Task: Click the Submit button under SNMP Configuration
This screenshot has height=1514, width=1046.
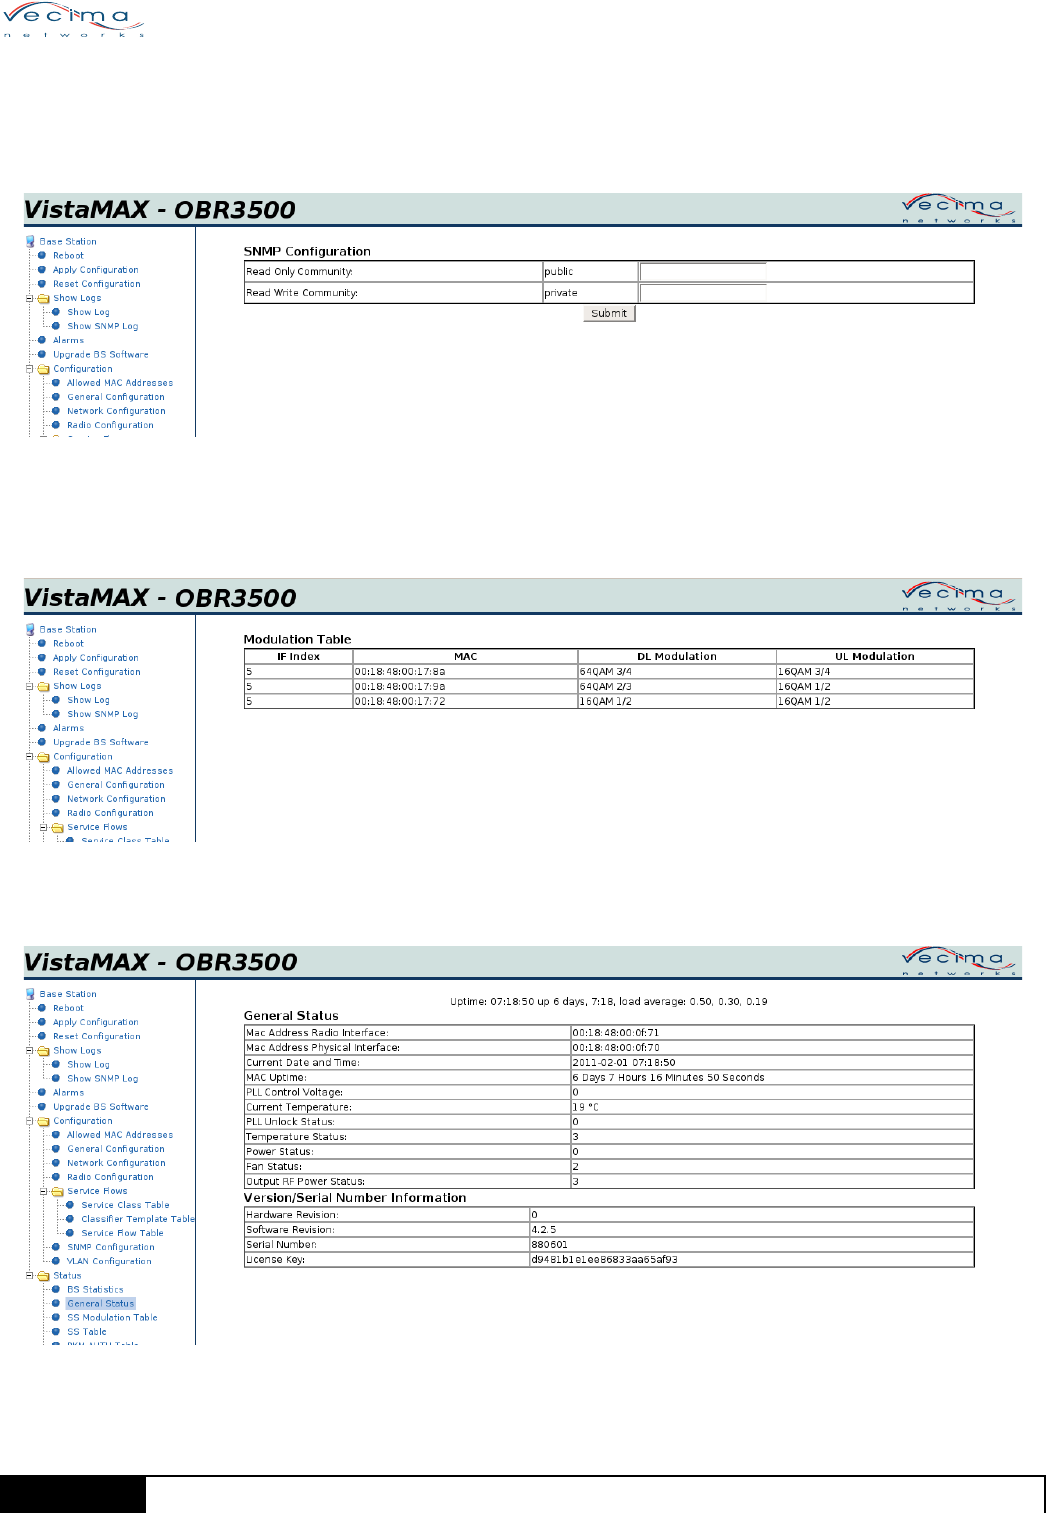Action: pyautogui.click(x=609, y=313)
